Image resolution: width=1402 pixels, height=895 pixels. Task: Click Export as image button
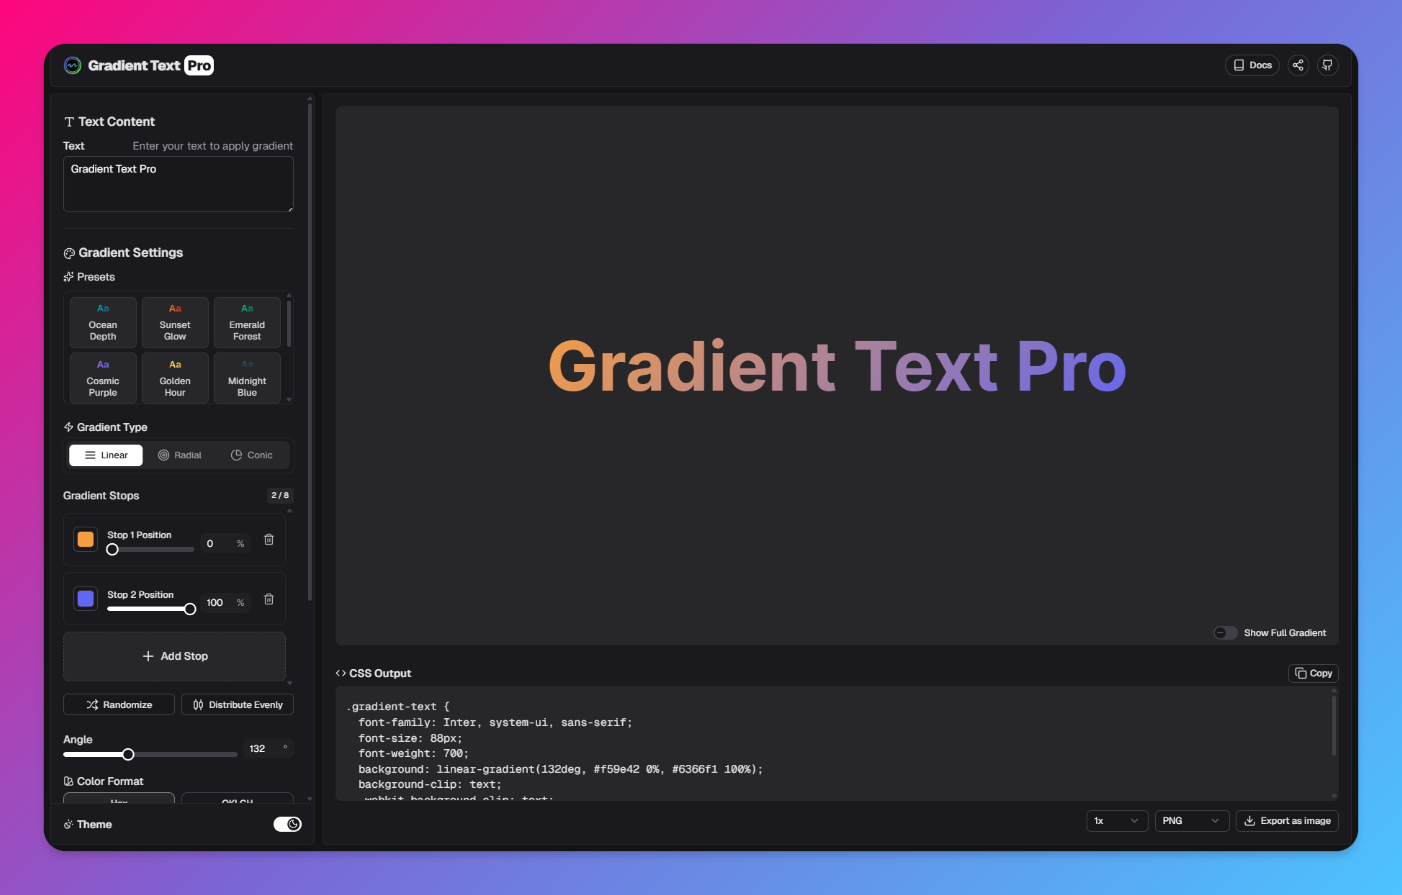click(x=1287, y=821)
